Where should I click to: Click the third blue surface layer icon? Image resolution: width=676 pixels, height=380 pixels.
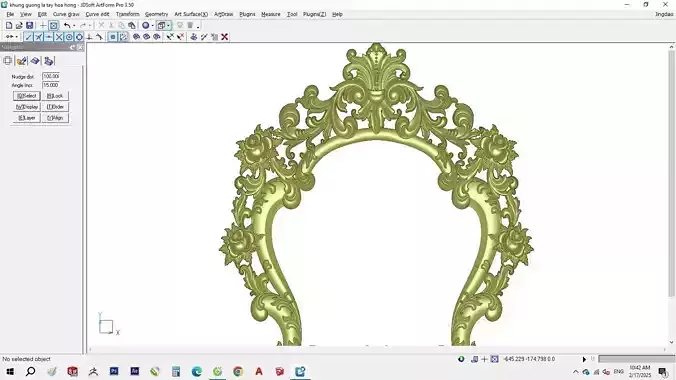click(157, 37)
